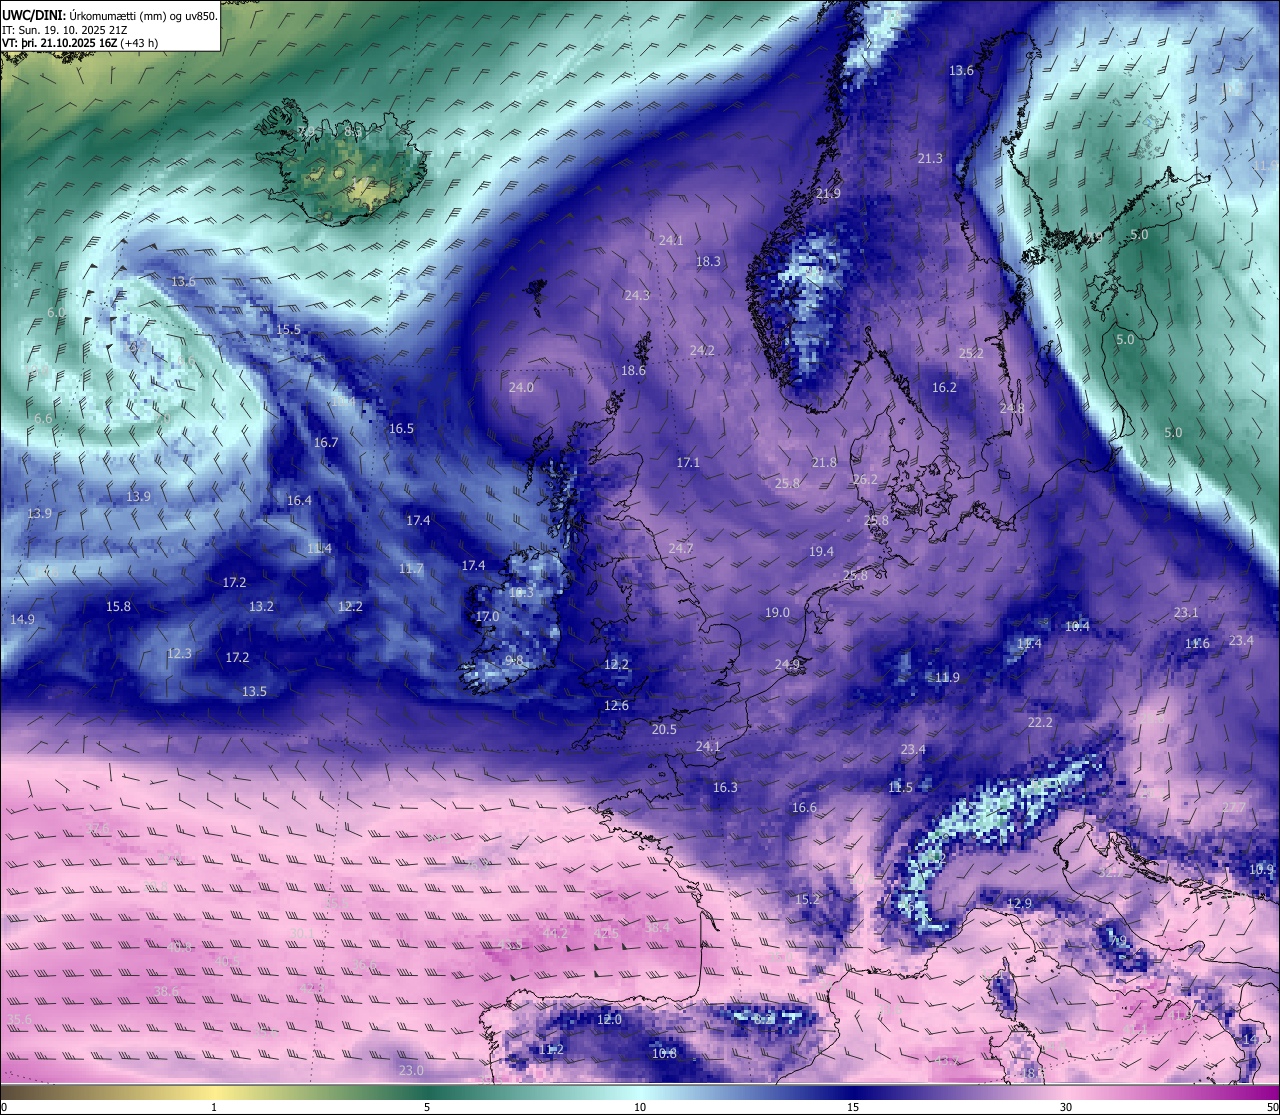
Task: Click the 14.9 value at the left edge
Action: [22, 619]
